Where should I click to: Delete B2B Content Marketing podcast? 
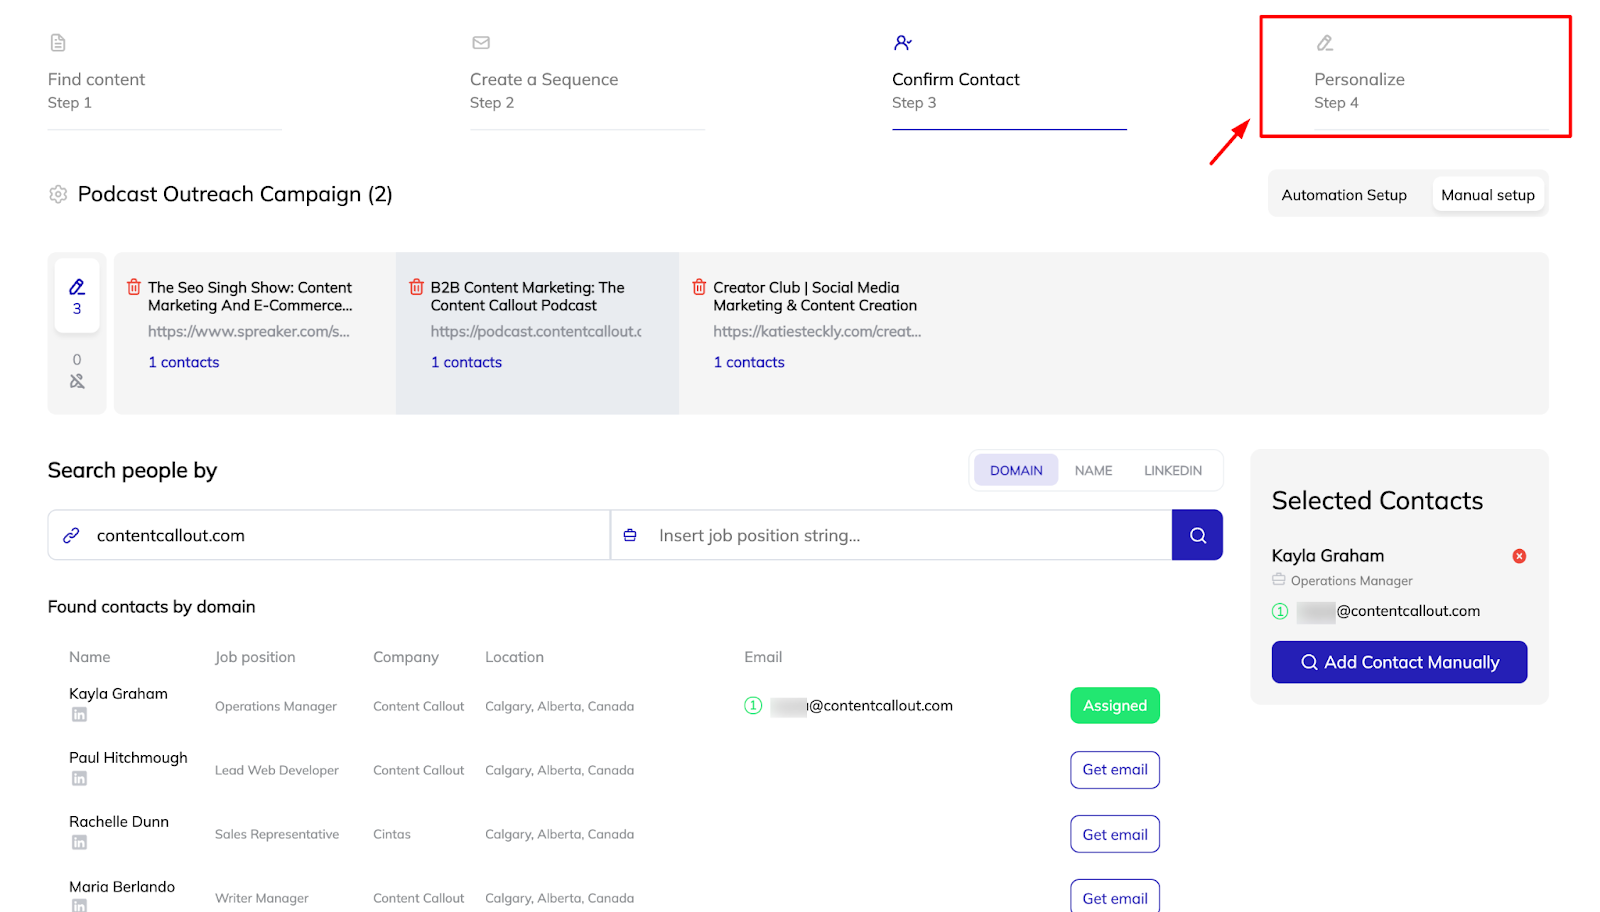(x=416, y=287)
